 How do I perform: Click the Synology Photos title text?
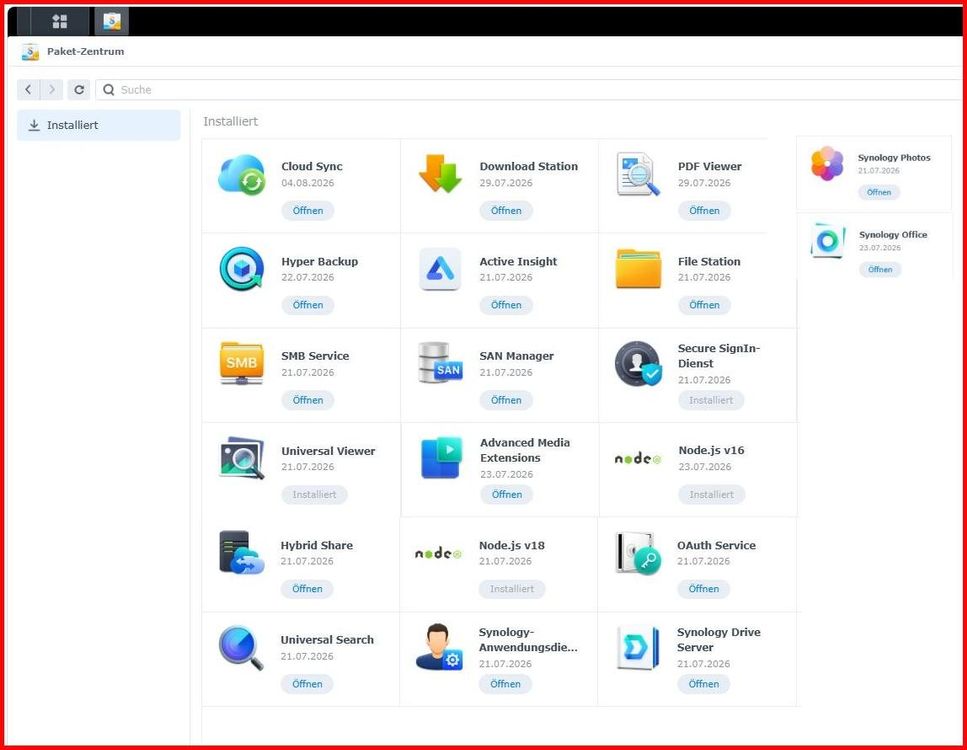[894, 158]
